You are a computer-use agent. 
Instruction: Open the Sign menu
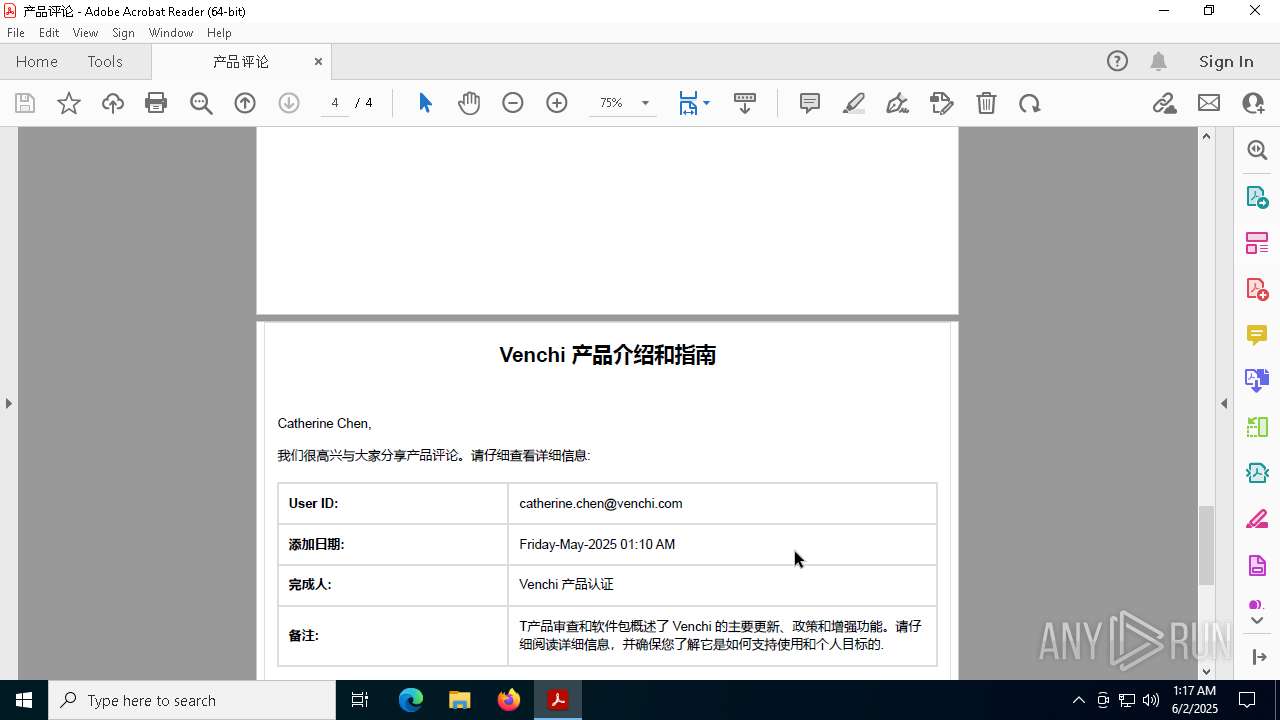pos(123,33)
